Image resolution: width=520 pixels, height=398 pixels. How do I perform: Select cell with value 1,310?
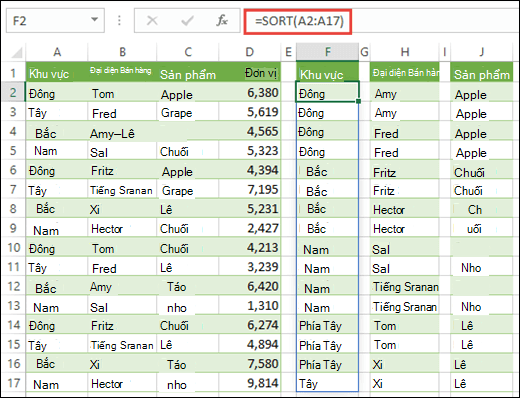249,305
